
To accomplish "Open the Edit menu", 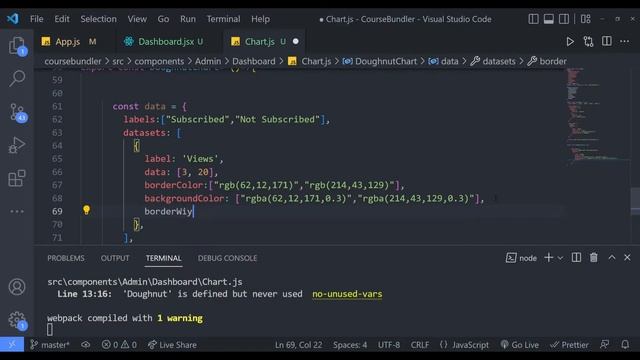I will pos(62,19).
